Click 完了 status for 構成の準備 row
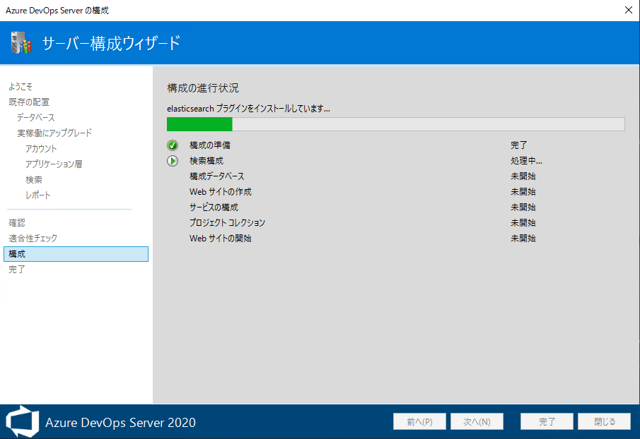640x439 pixels. [519, 145]
